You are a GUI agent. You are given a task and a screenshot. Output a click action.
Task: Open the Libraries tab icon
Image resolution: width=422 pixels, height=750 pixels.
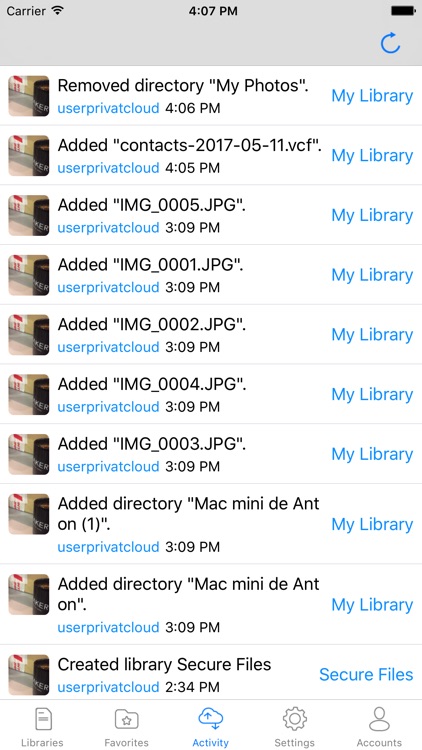[42, 719]
